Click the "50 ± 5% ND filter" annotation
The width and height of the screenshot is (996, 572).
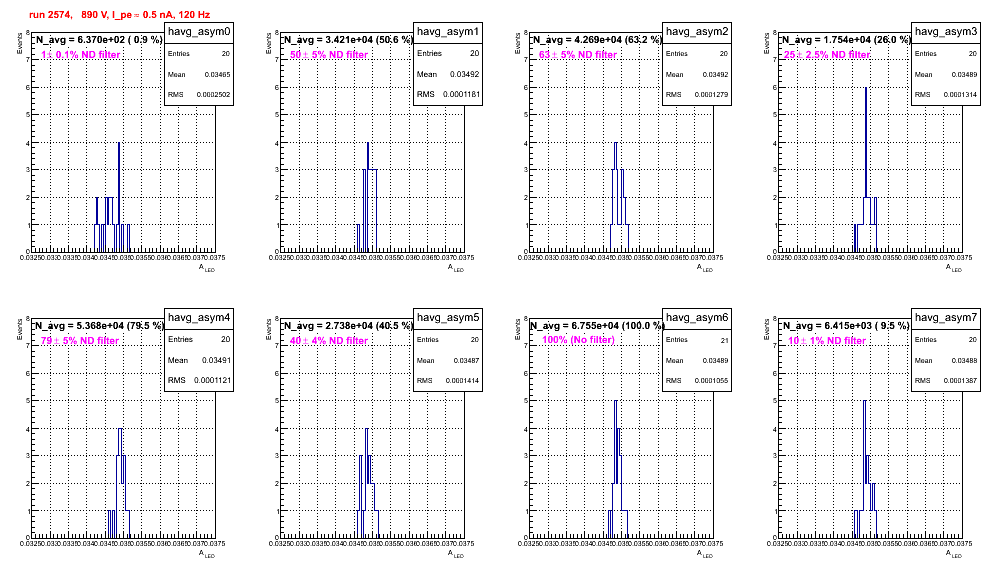click(x=329, y=55)
